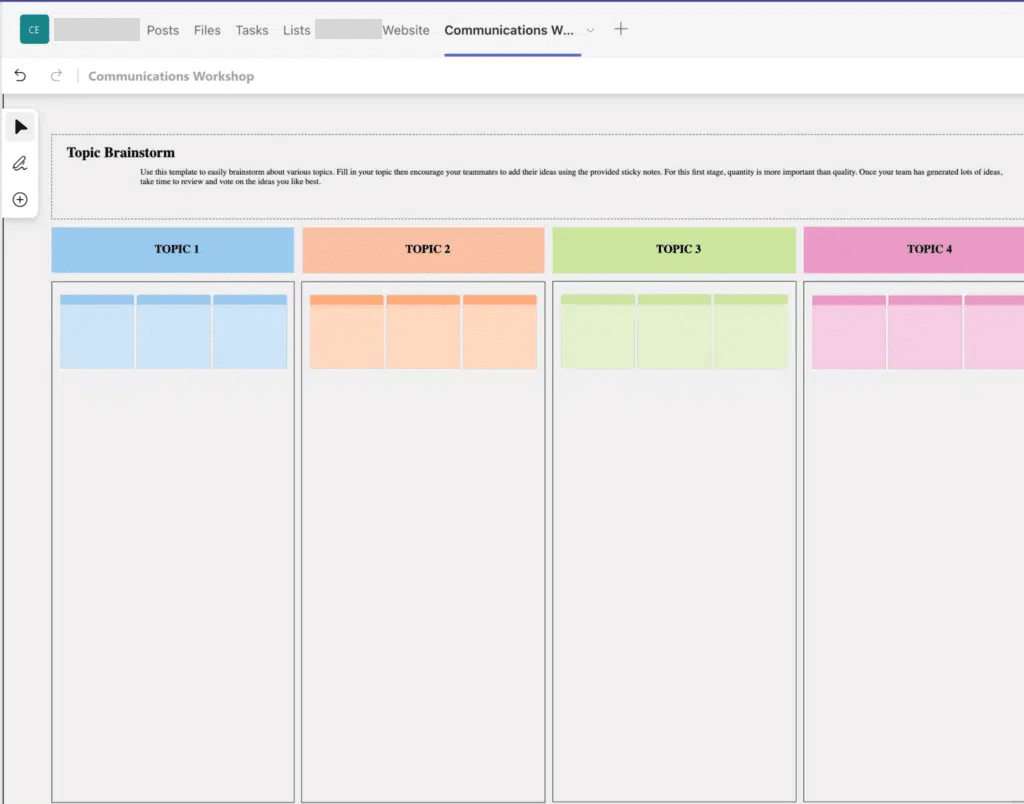Click the redo arrow icon
Screen dimensions: 1024x804
(x=56, y=76)
